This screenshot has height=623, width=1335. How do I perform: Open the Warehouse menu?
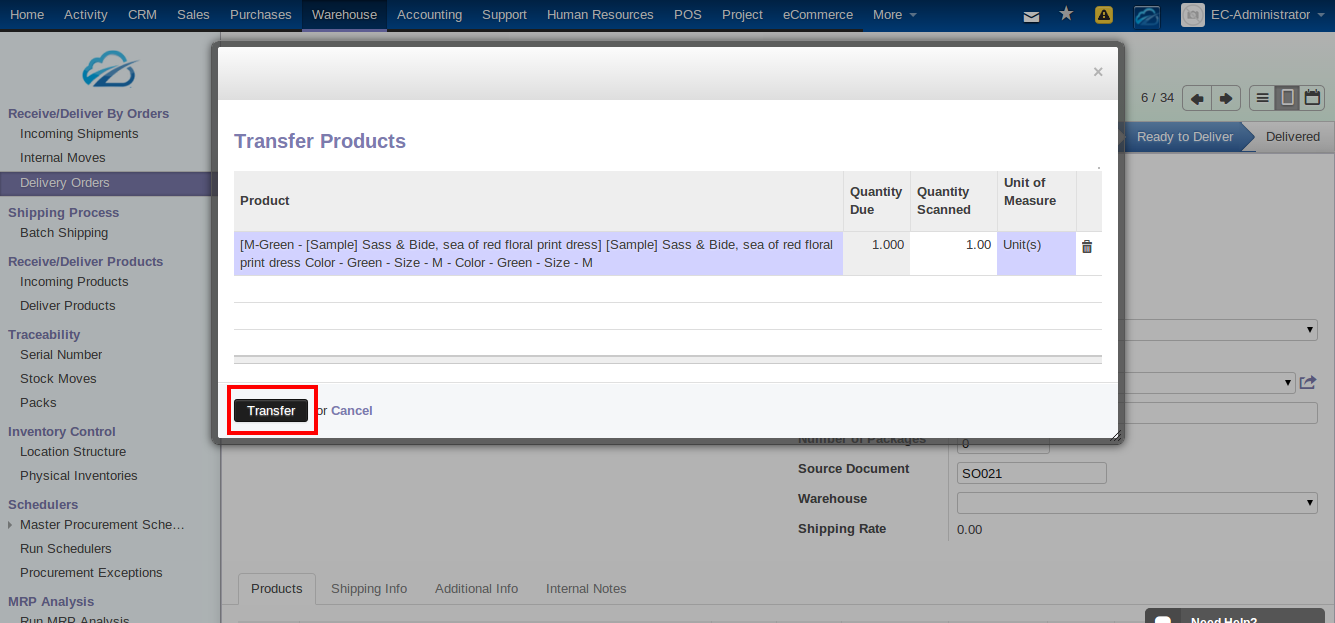(x=344, y=15)
